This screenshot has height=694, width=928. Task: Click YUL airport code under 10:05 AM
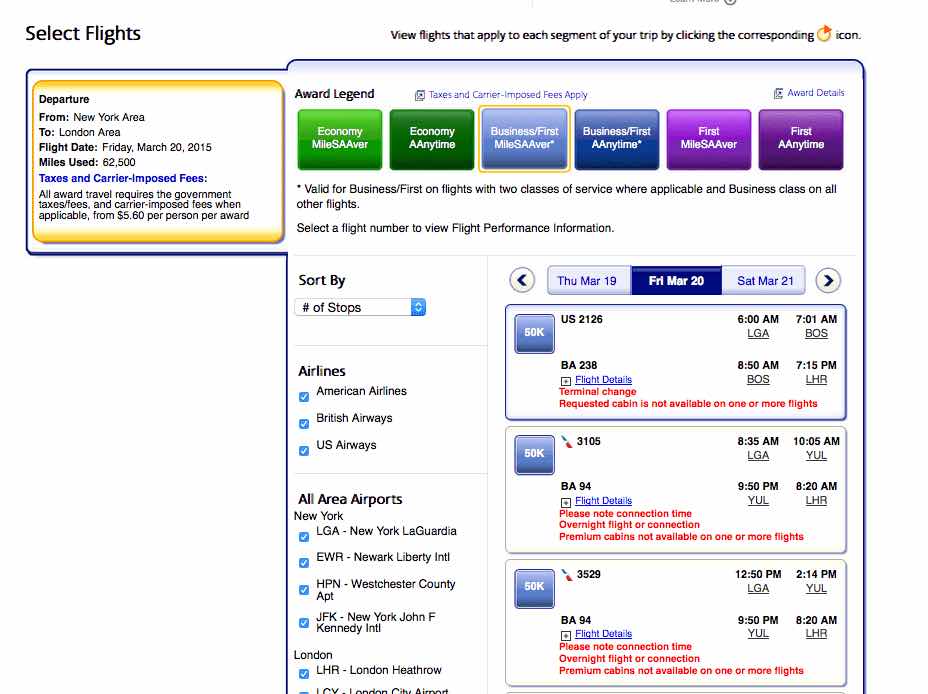click(816, 456)
